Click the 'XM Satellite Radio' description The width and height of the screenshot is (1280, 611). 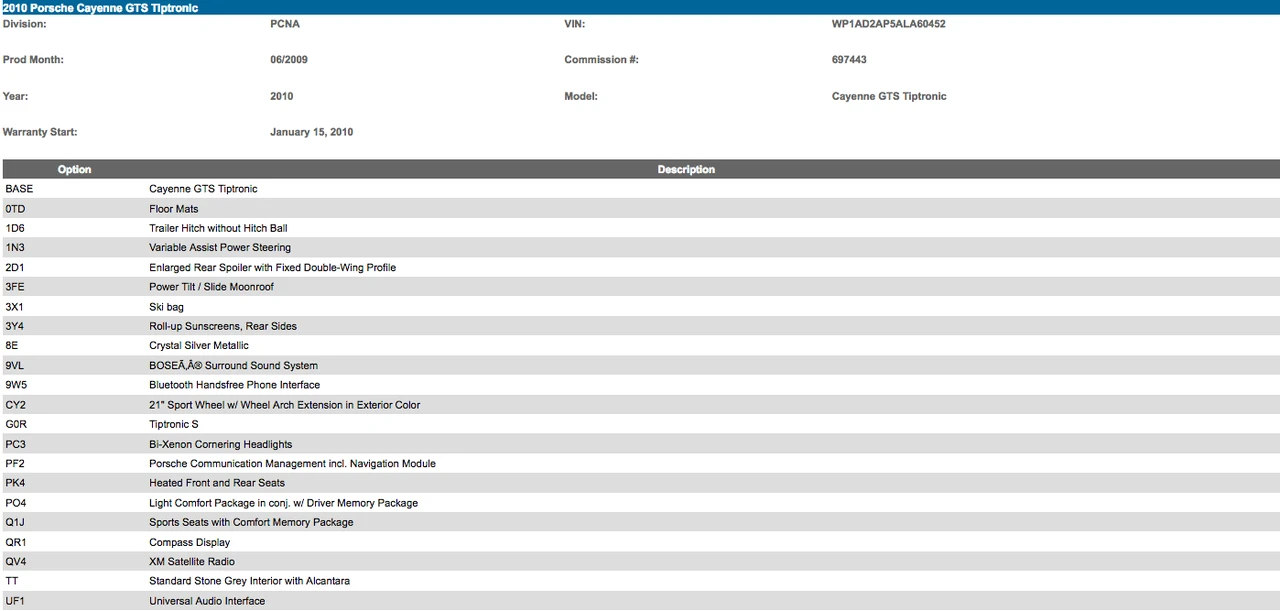[192, 562]
